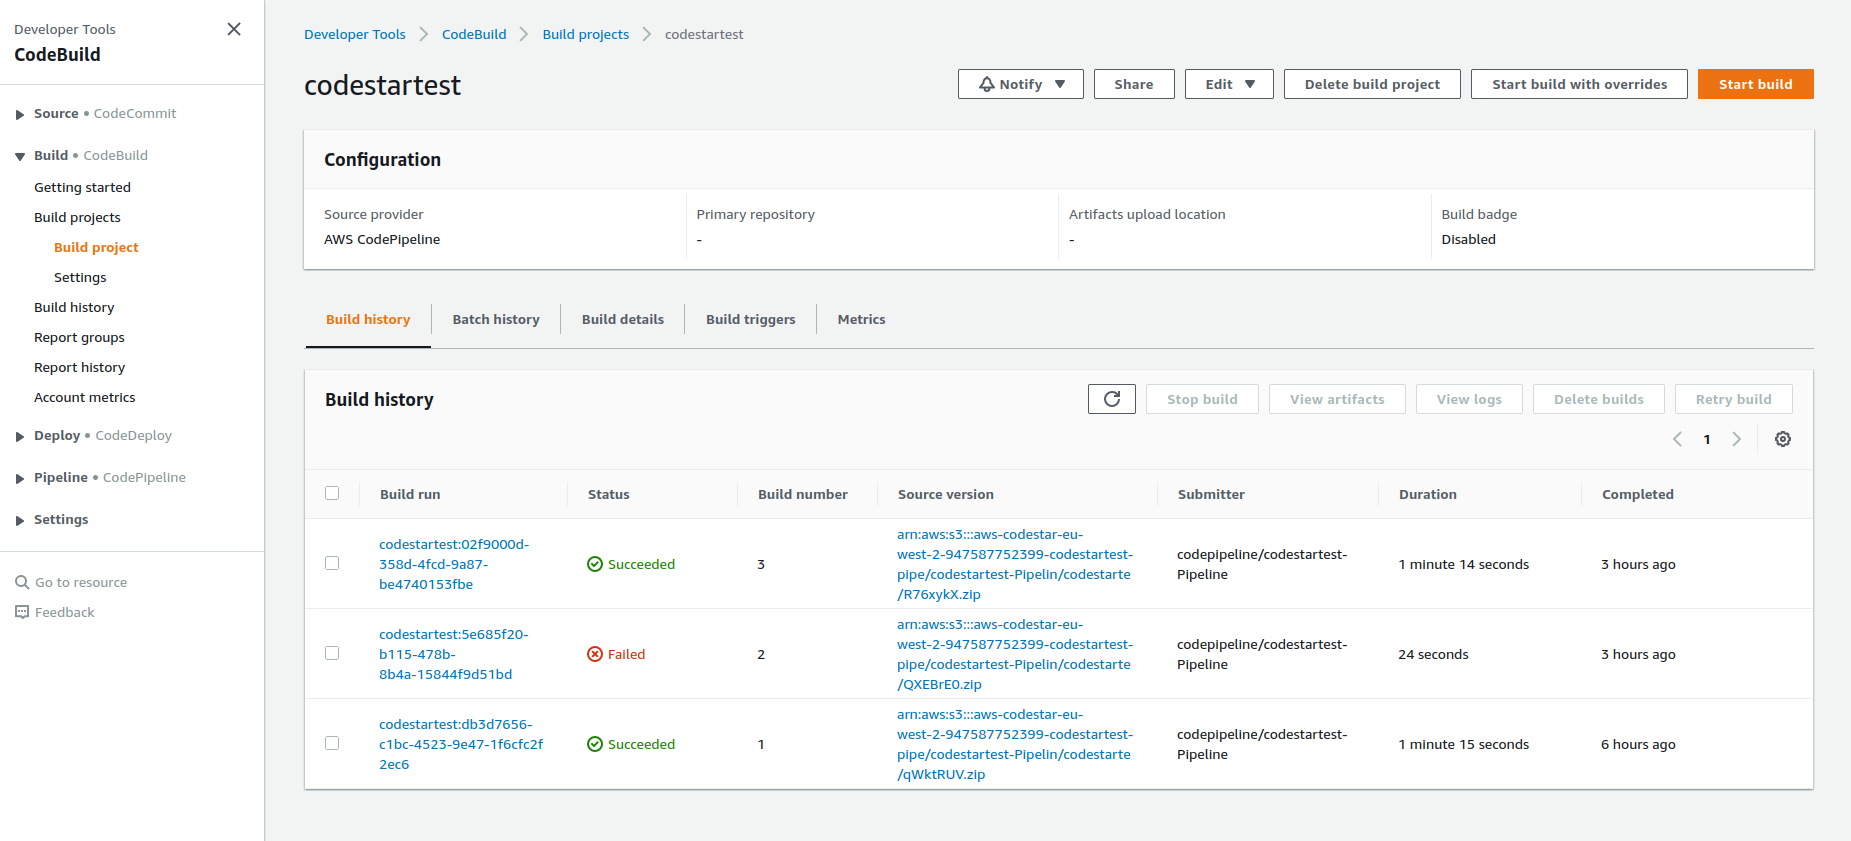Check the box for build number 1
The width and height of the screenshot is (1851, 841).
tap(332, 743)
